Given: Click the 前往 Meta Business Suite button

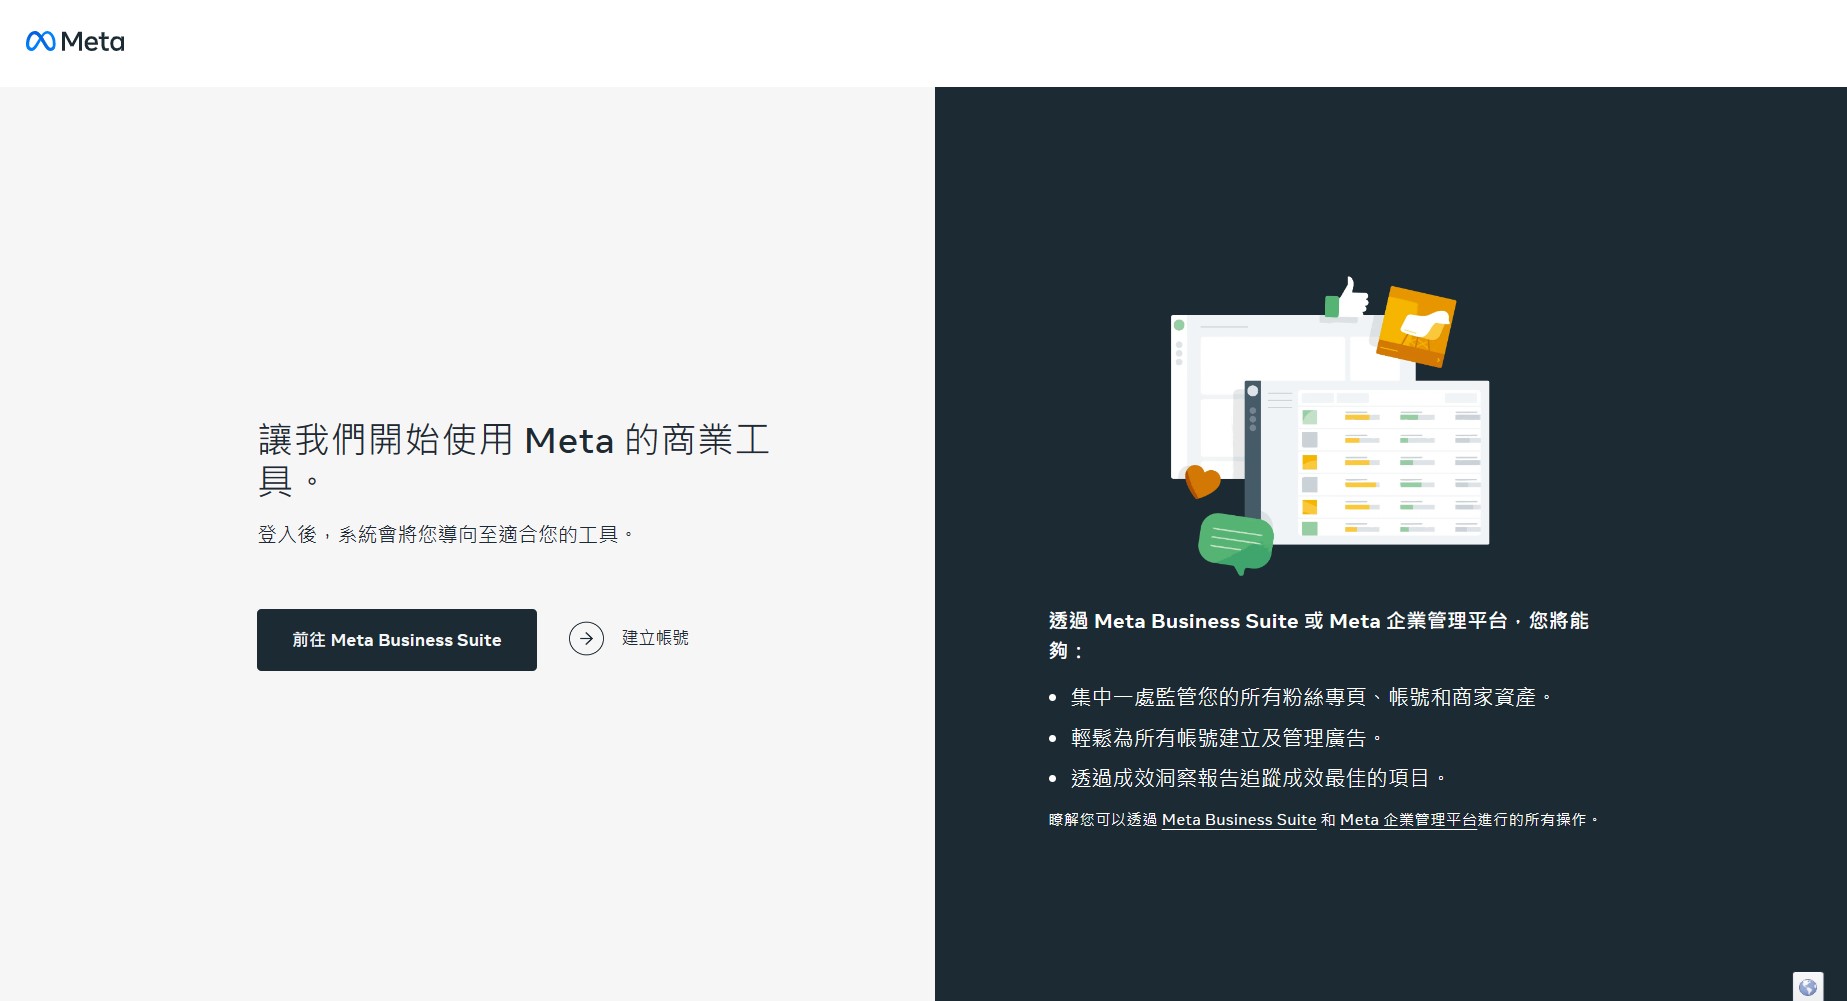Looking at the screenshot, I should coord(397,640).
